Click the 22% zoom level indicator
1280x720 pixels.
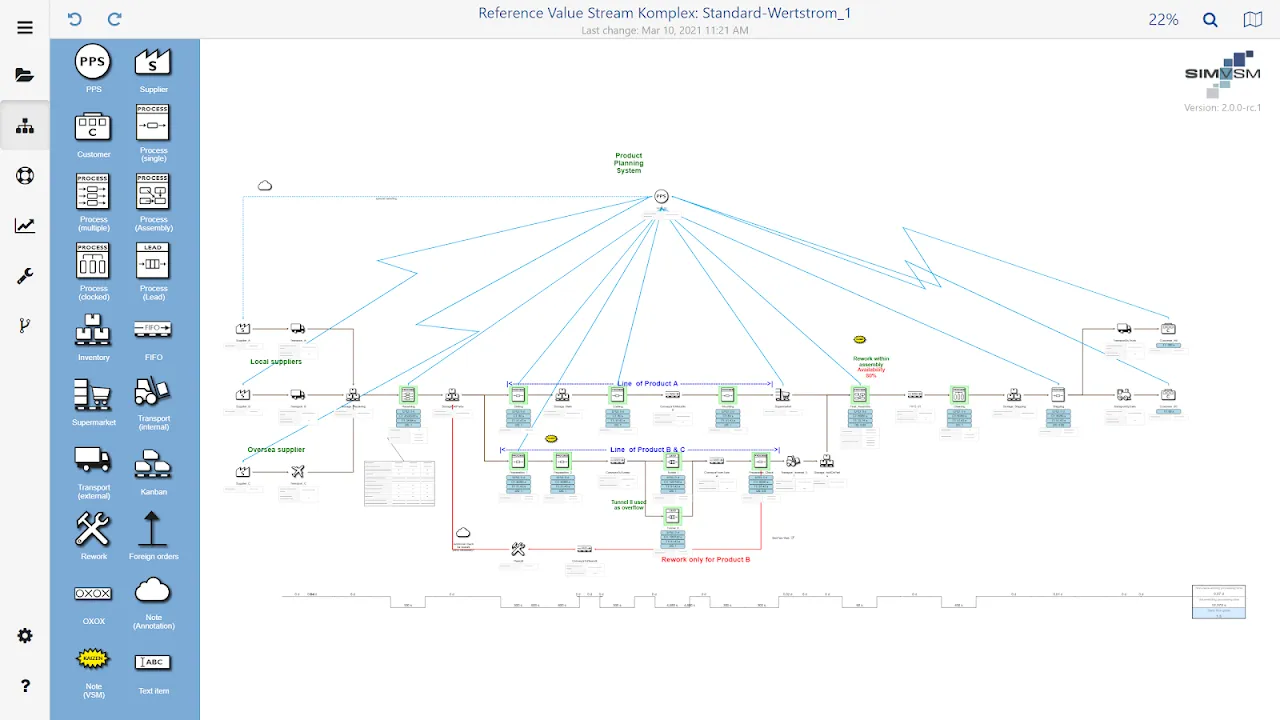1163,19
